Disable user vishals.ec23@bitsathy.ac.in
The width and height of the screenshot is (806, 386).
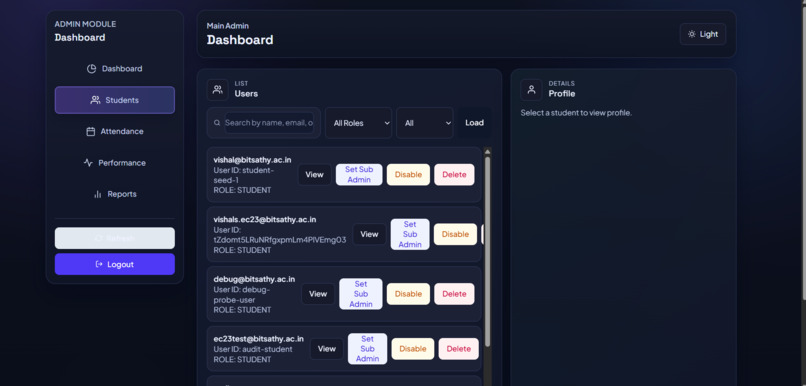coord(455,234)
